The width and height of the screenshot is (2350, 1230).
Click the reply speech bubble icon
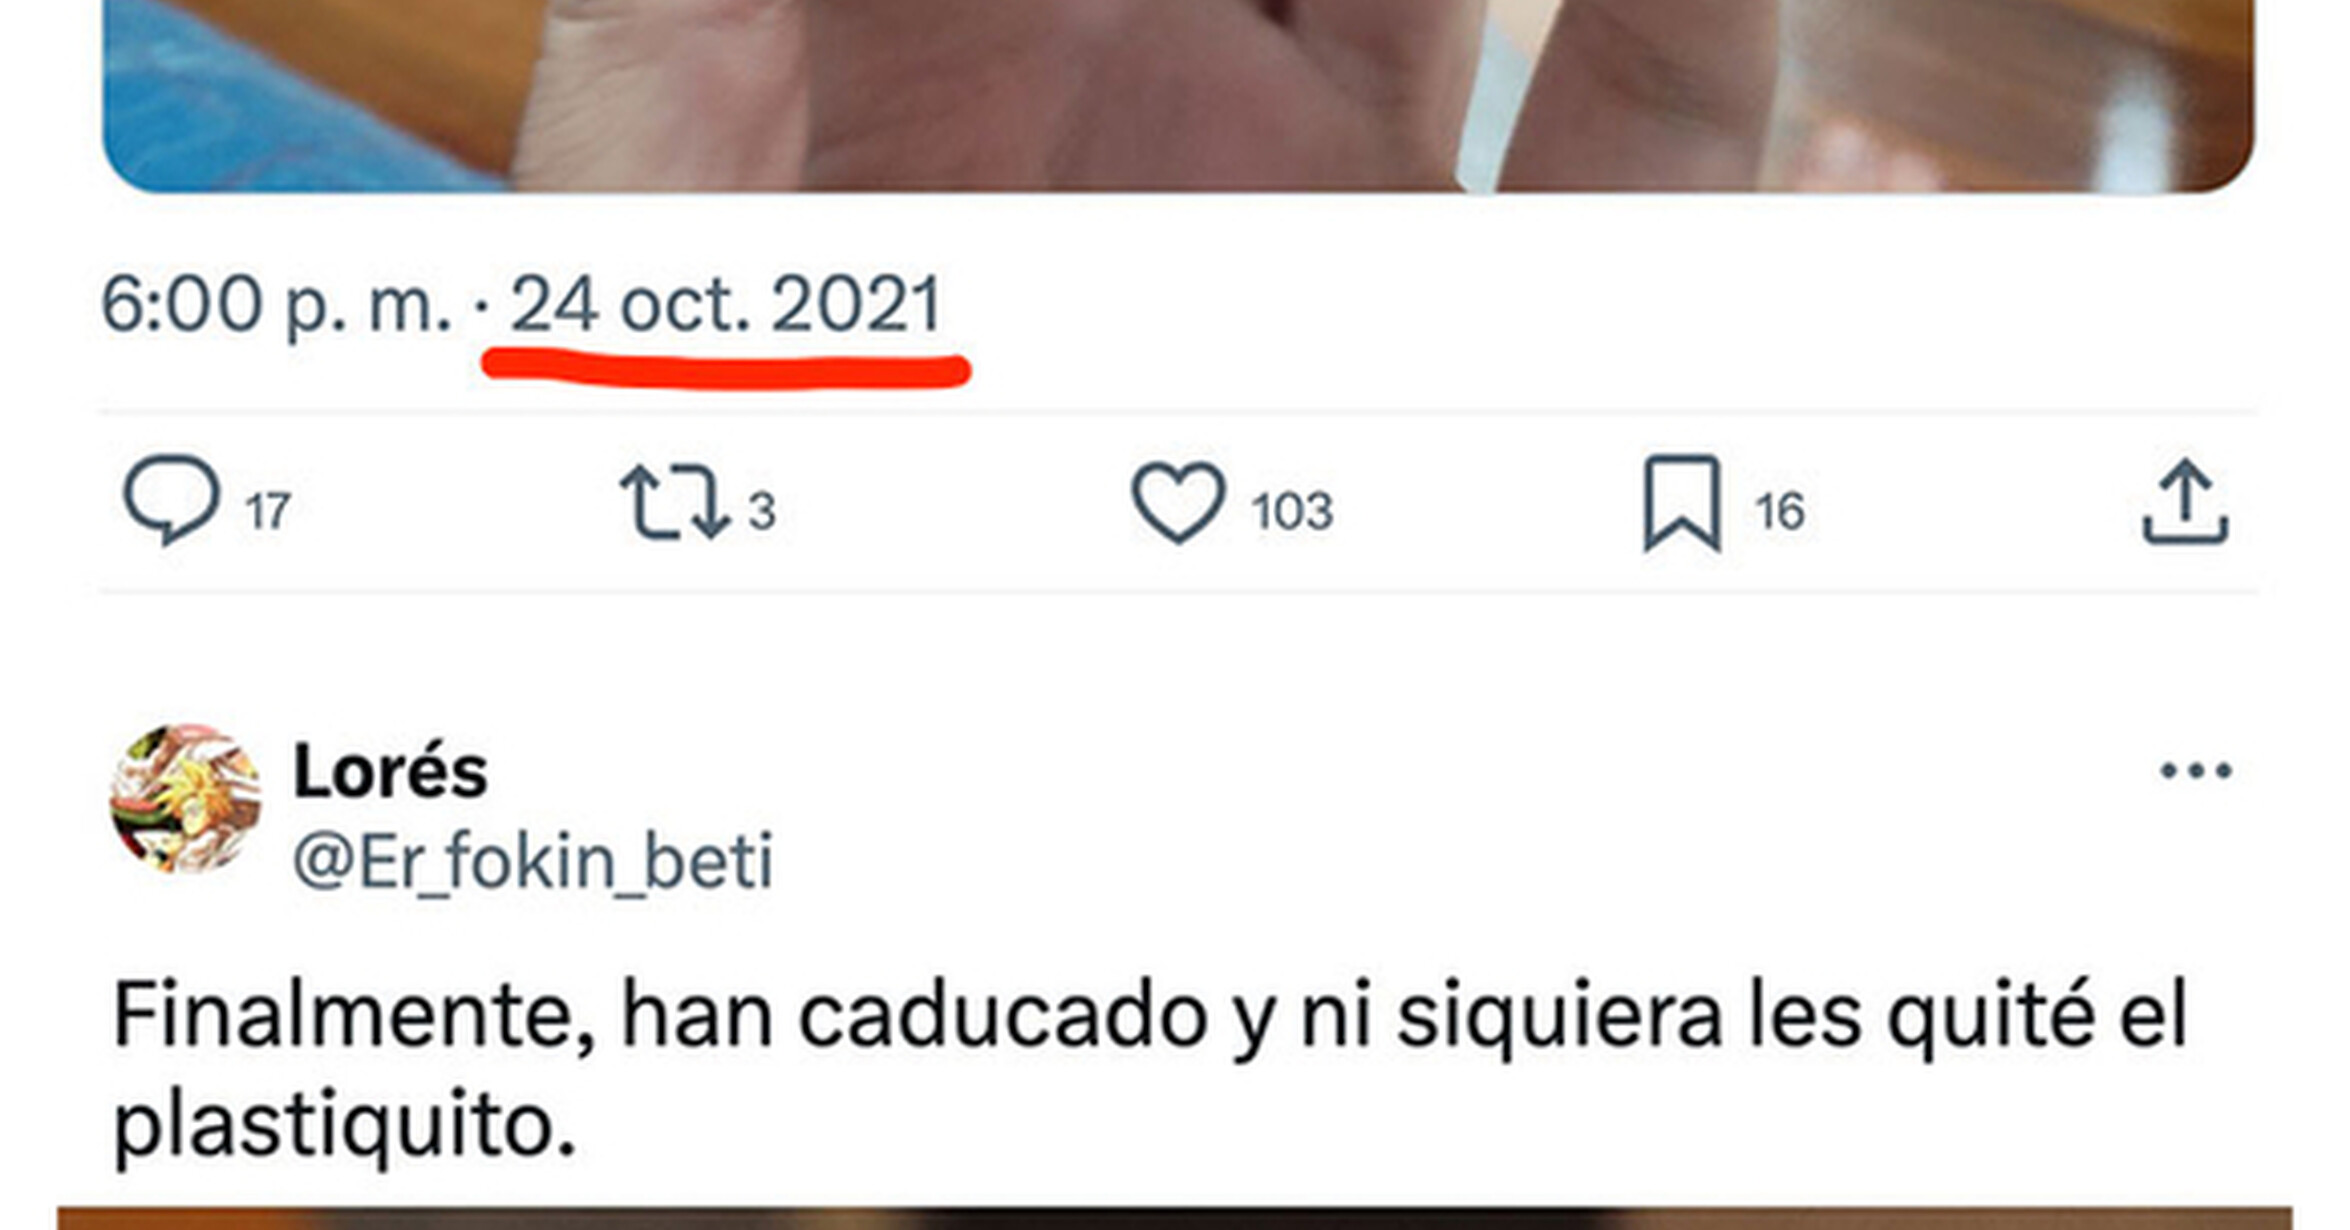[x=171, y=500]
